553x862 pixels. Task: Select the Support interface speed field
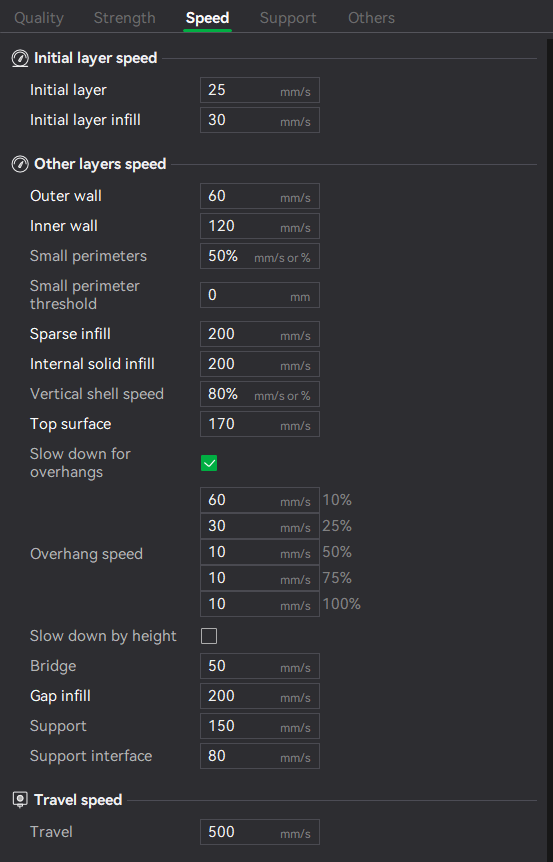[x=259, y=756]
